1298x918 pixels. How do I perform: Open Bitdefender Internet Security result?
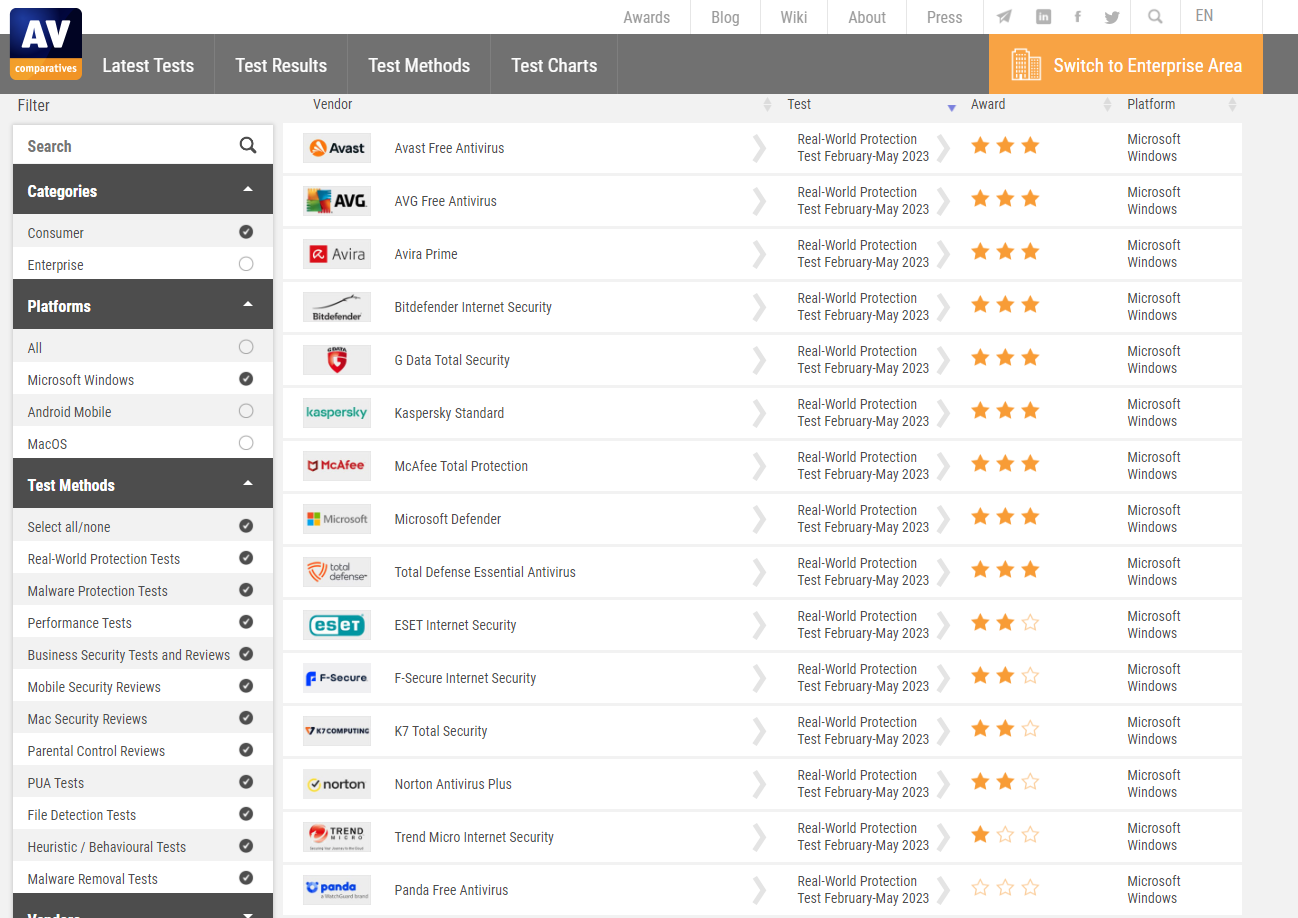(473, 307)
